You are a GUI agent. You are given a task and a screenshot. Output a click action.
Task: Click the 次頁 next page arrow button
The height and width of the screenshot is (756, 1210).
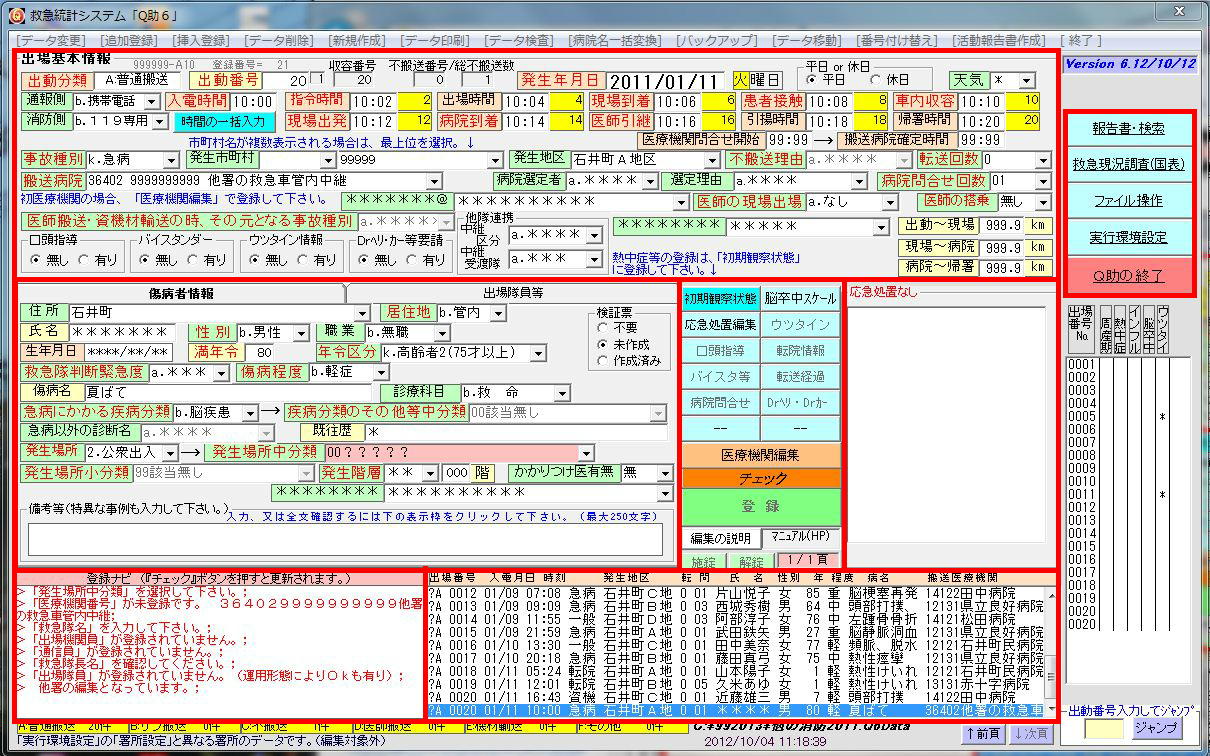click(1030, 733)
